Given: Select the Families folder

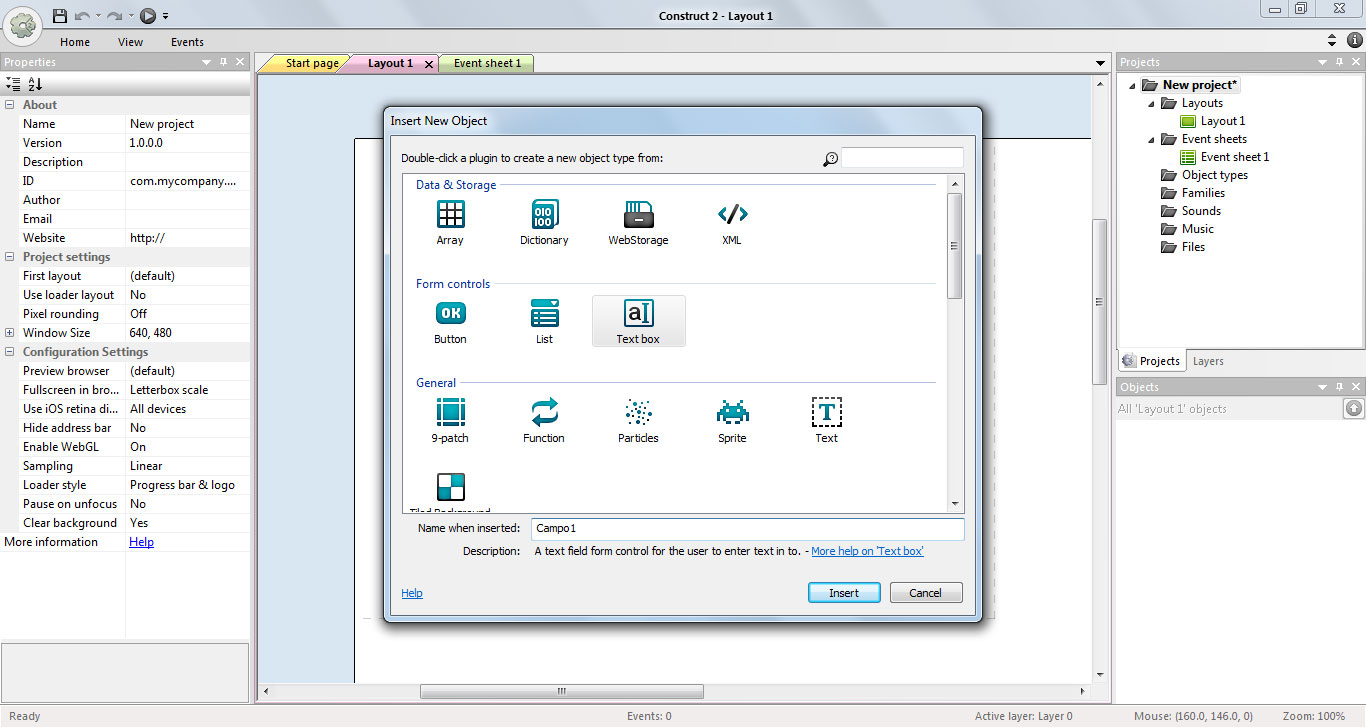Looking at the screenshot, I should 1193,193.
